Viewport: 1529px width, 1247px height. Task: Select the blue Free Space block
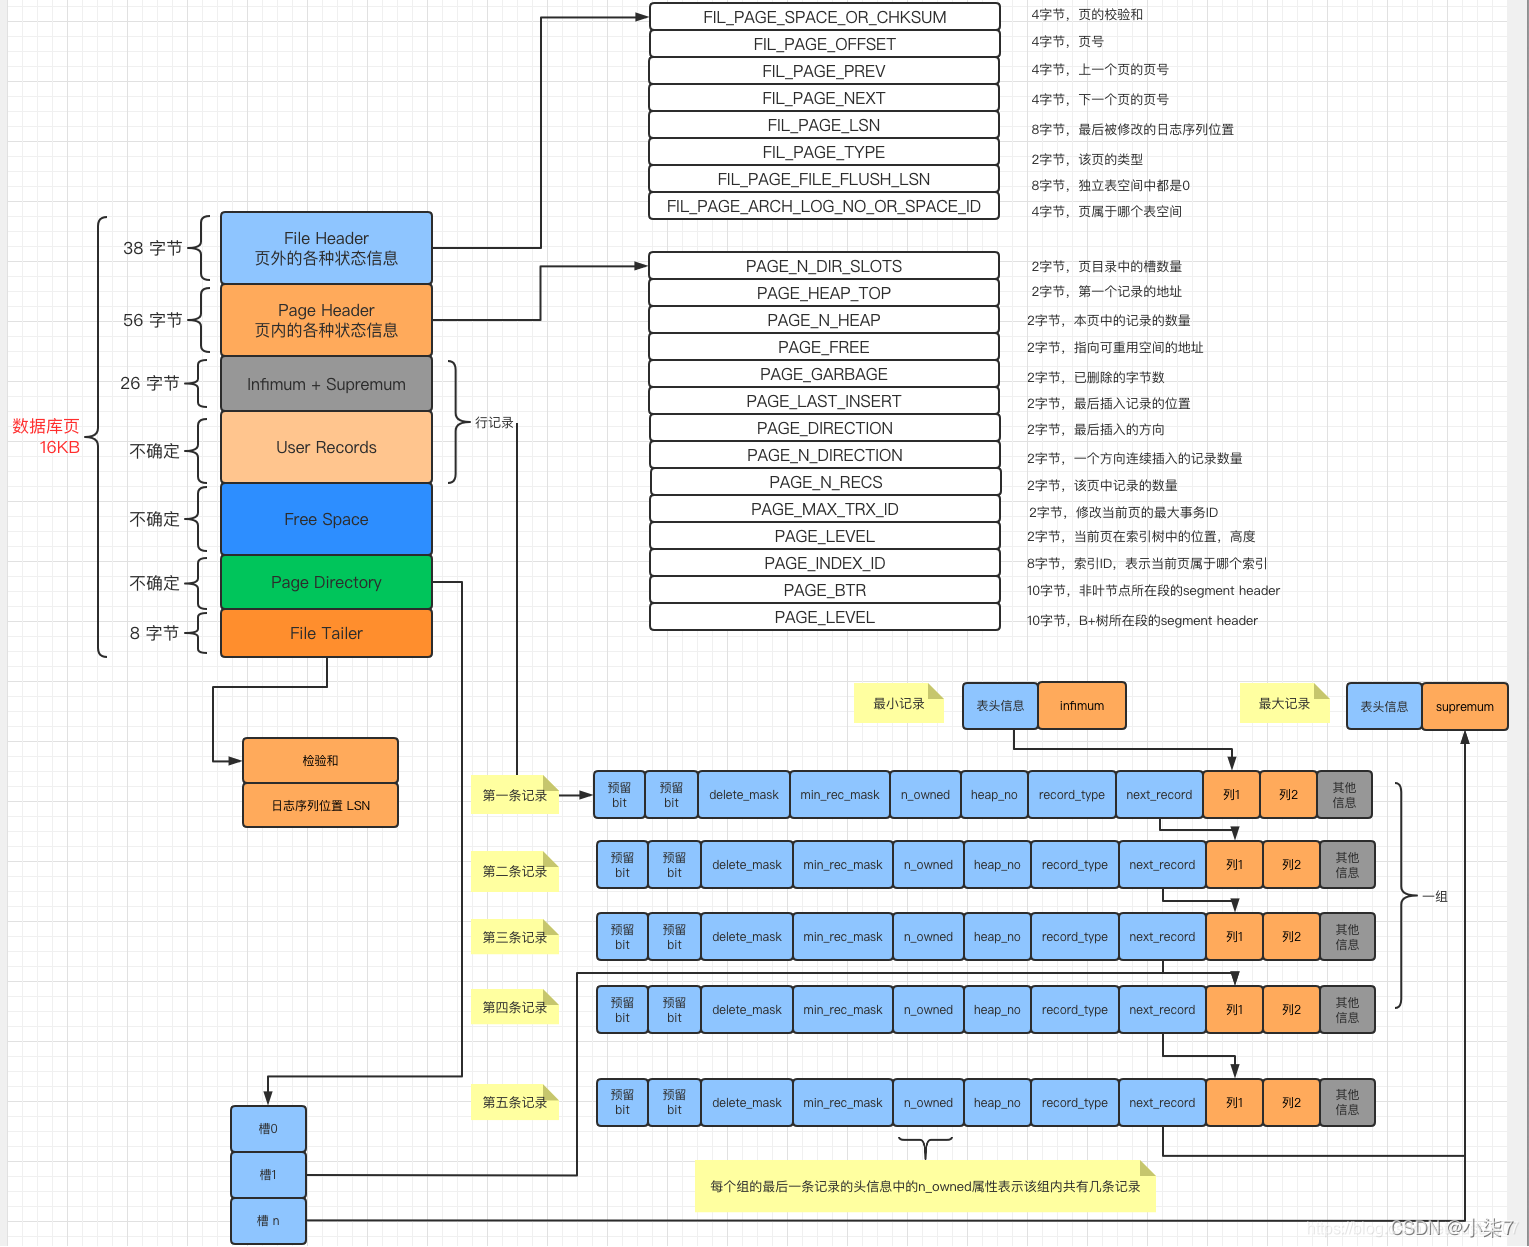tap(326, 519)
